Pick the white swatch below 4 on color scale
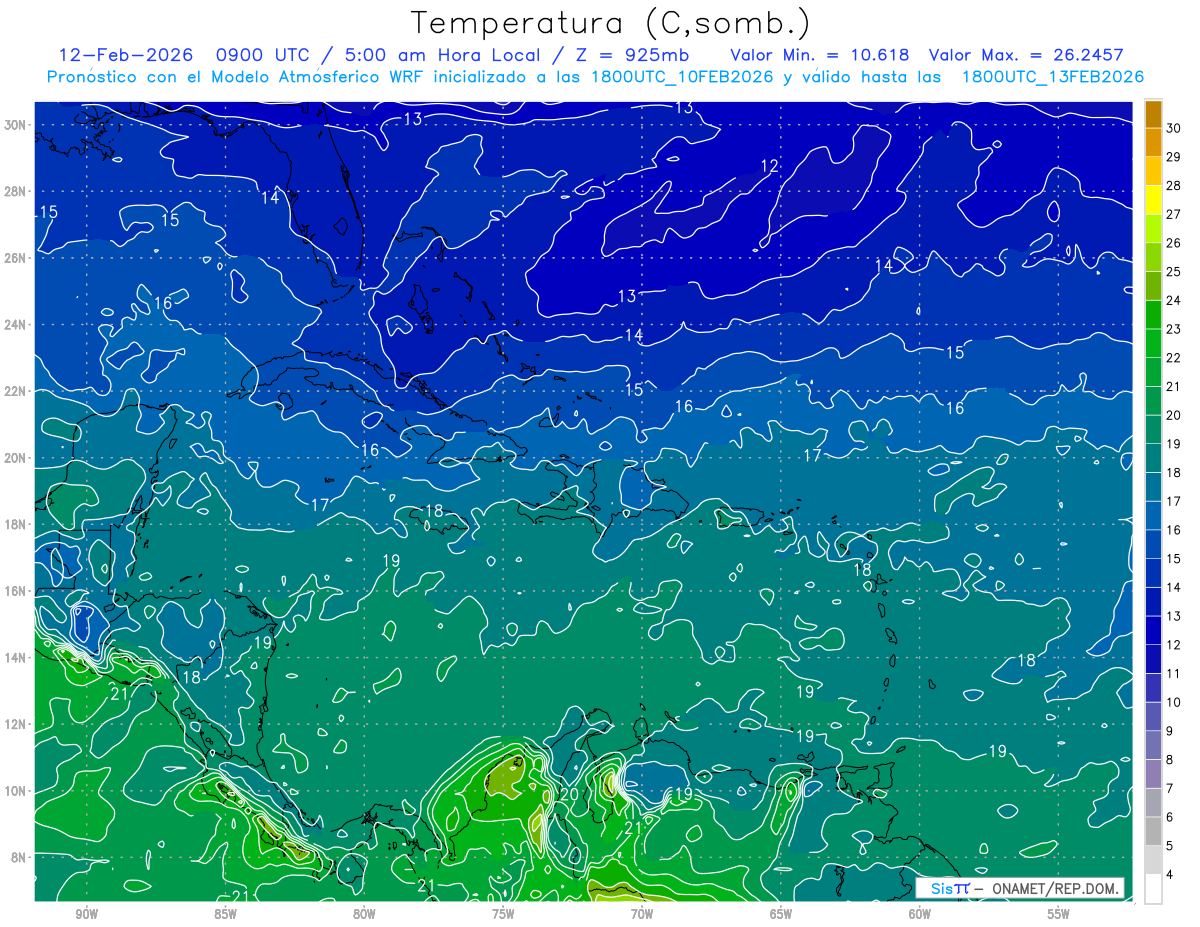Image resolution: width=1200 pixels, height=927 pixels. (1154, 889)
